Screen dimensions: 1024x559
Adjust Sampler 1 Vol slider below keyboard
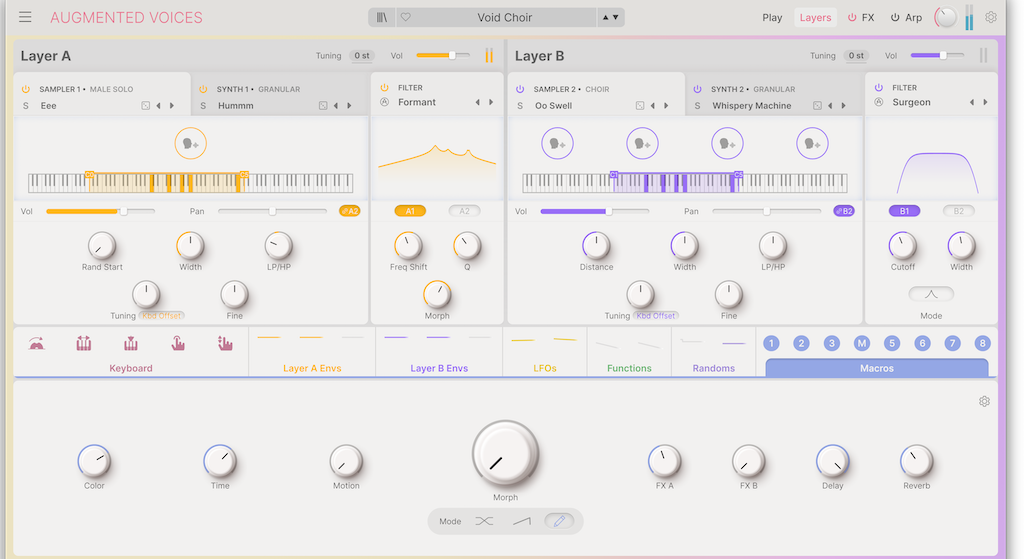[101, 211]
